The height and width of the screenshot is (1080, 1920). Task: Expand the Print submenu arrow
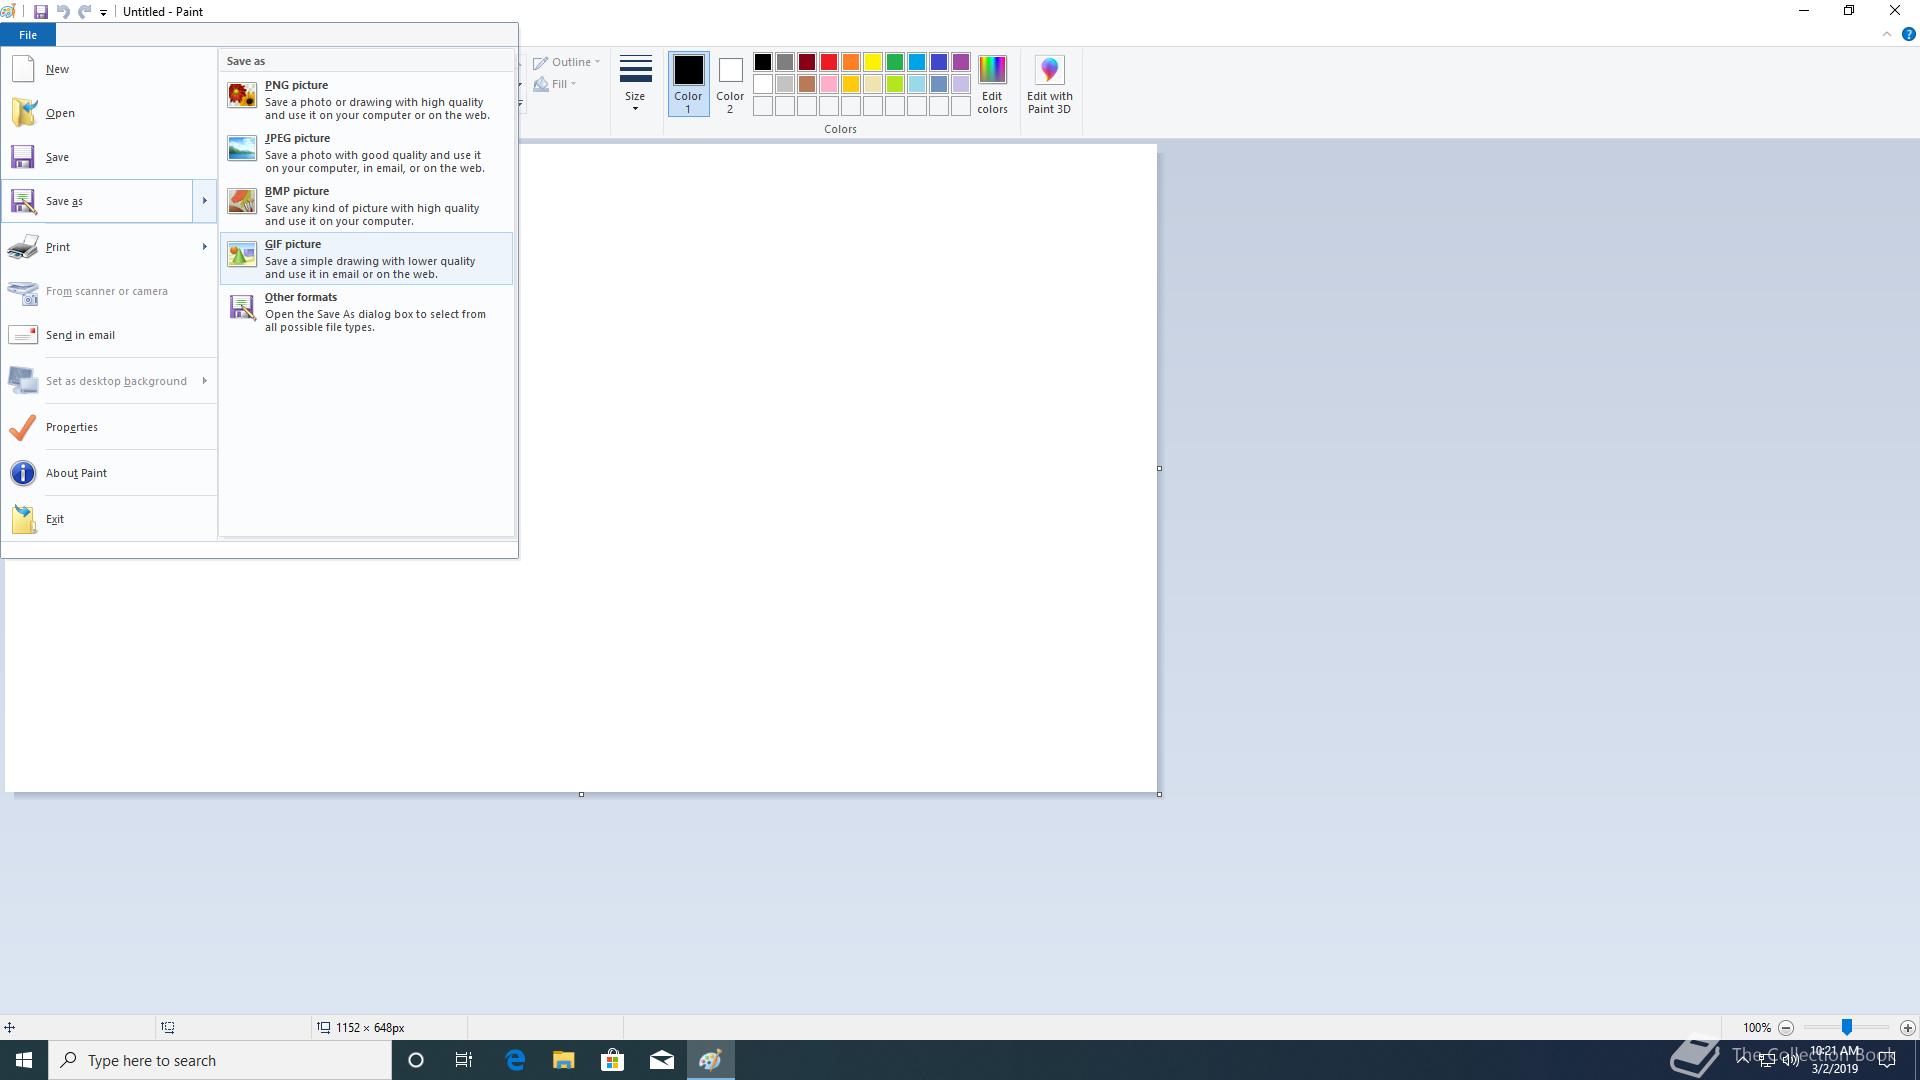tap(204, 247)
